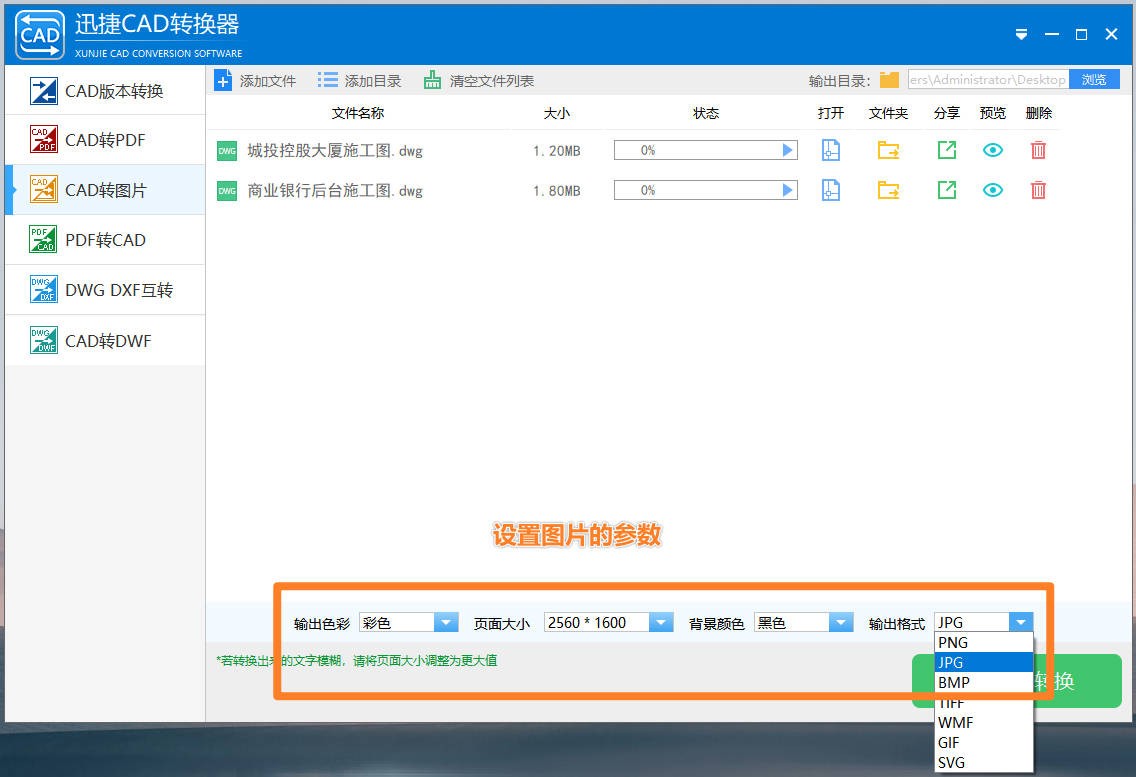Select PNG as the output format
Image resolution: width=1136 pixels, height=777 pixels.
[952, 642]
